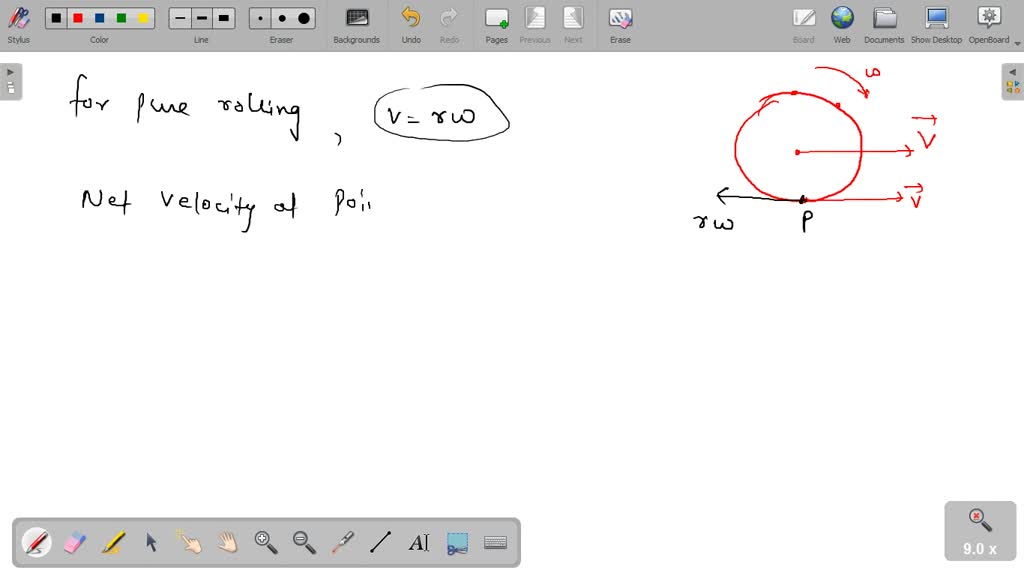Image resolution: width=1024 pixels, height=576 pixels.
Task: Open the Capture part of screen tool
Action: coord(457,542)
